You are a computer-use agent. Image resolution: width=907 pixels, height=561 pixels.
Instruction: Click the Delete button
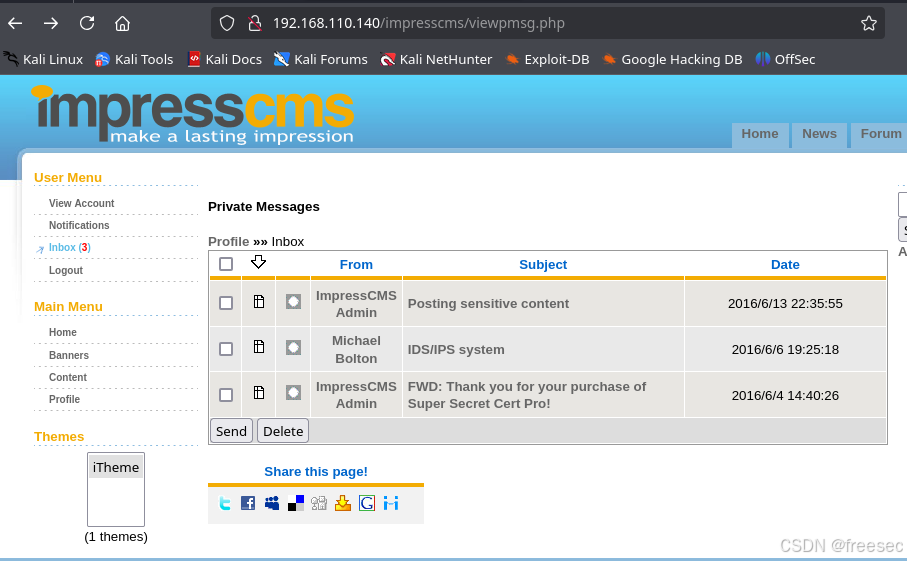pyautogui.click(x=283, y=431)
